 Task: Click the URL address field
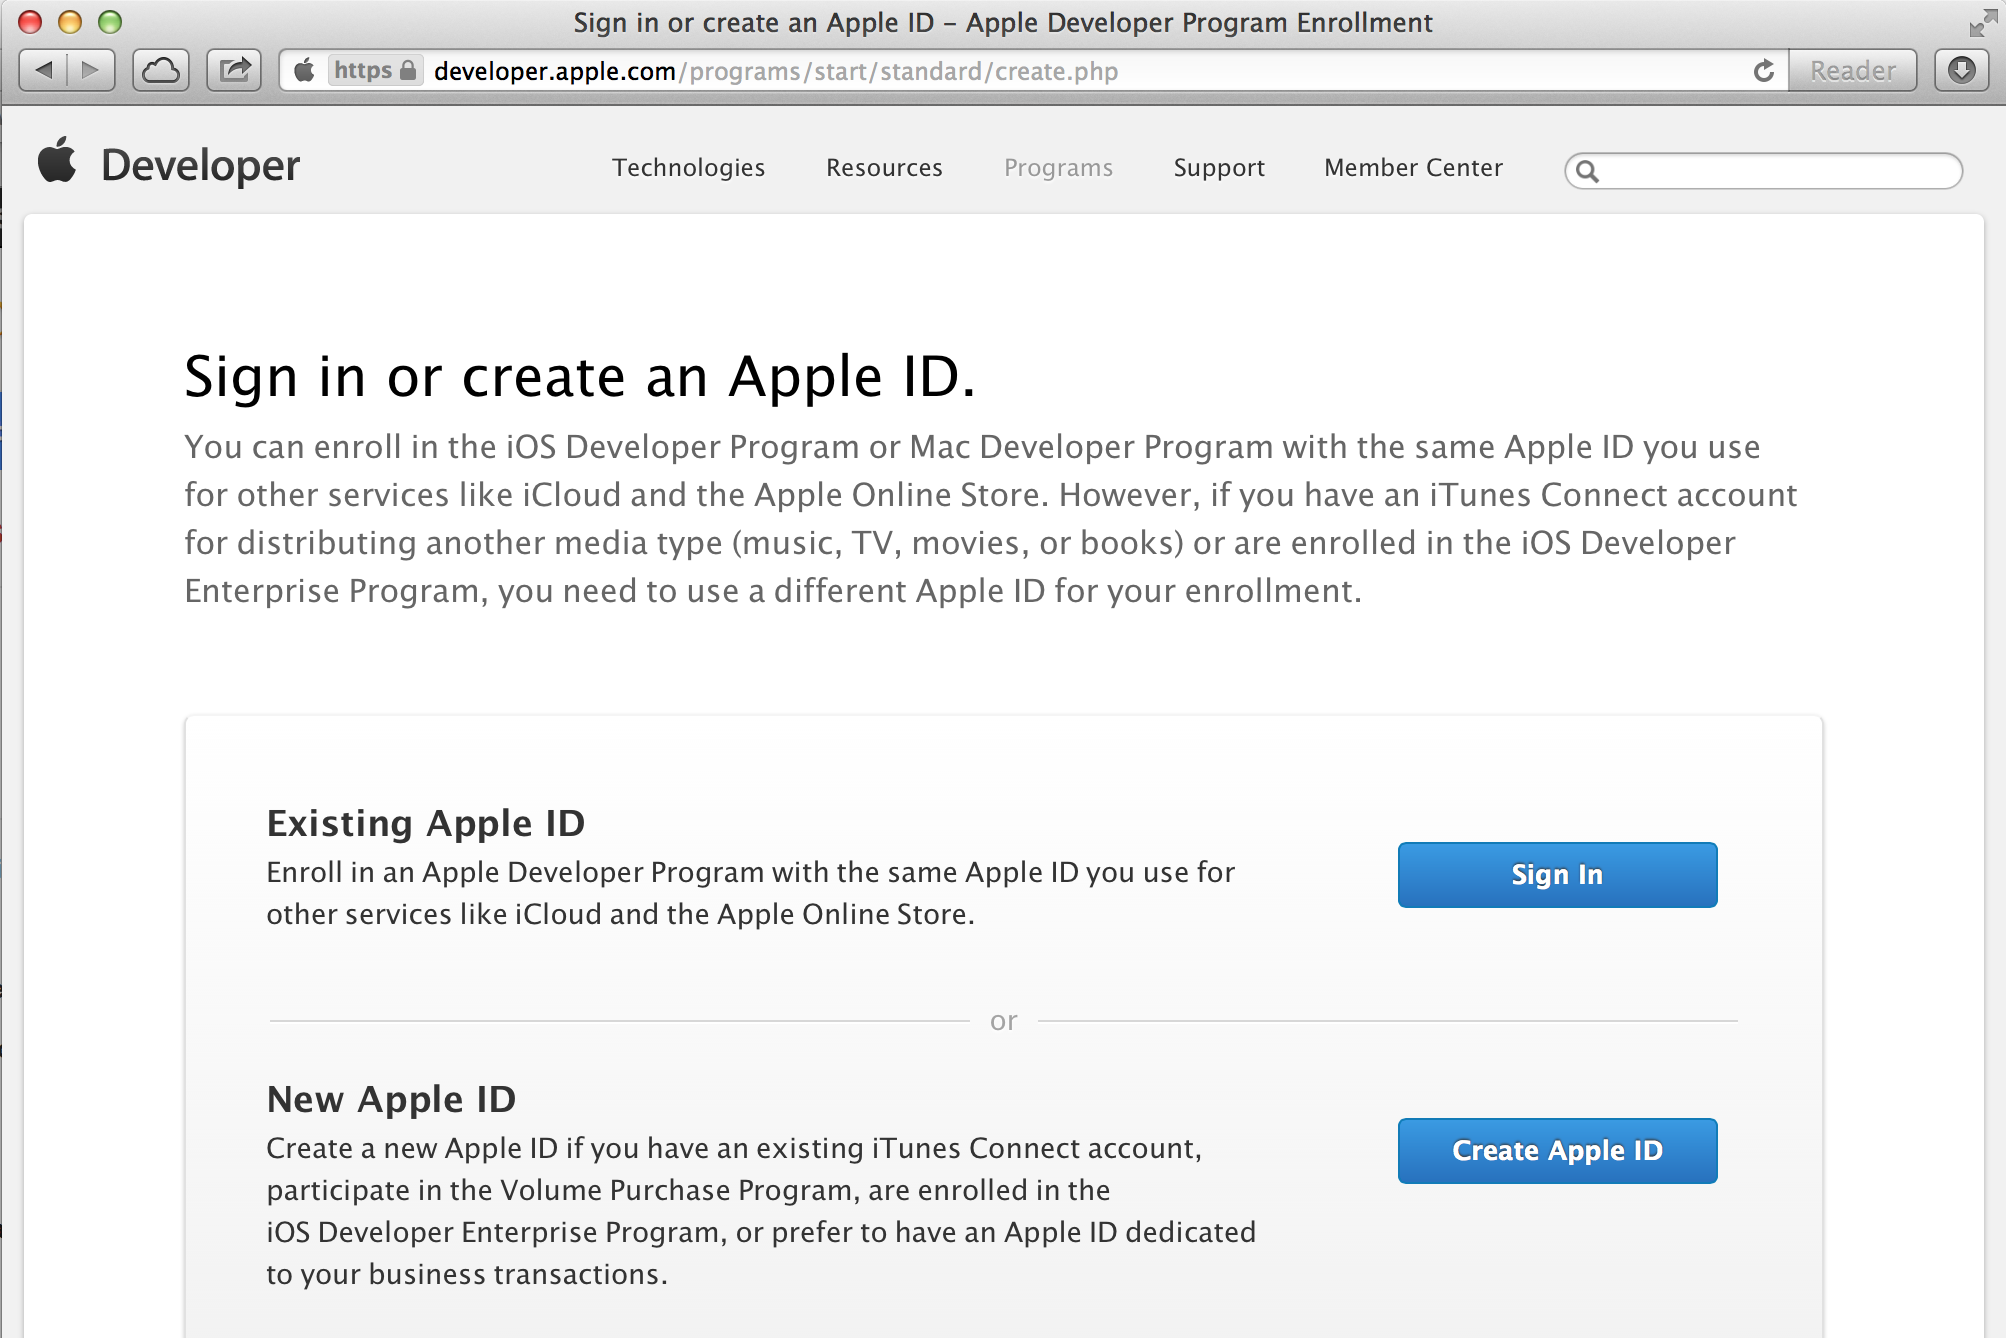pos(1033,71)
